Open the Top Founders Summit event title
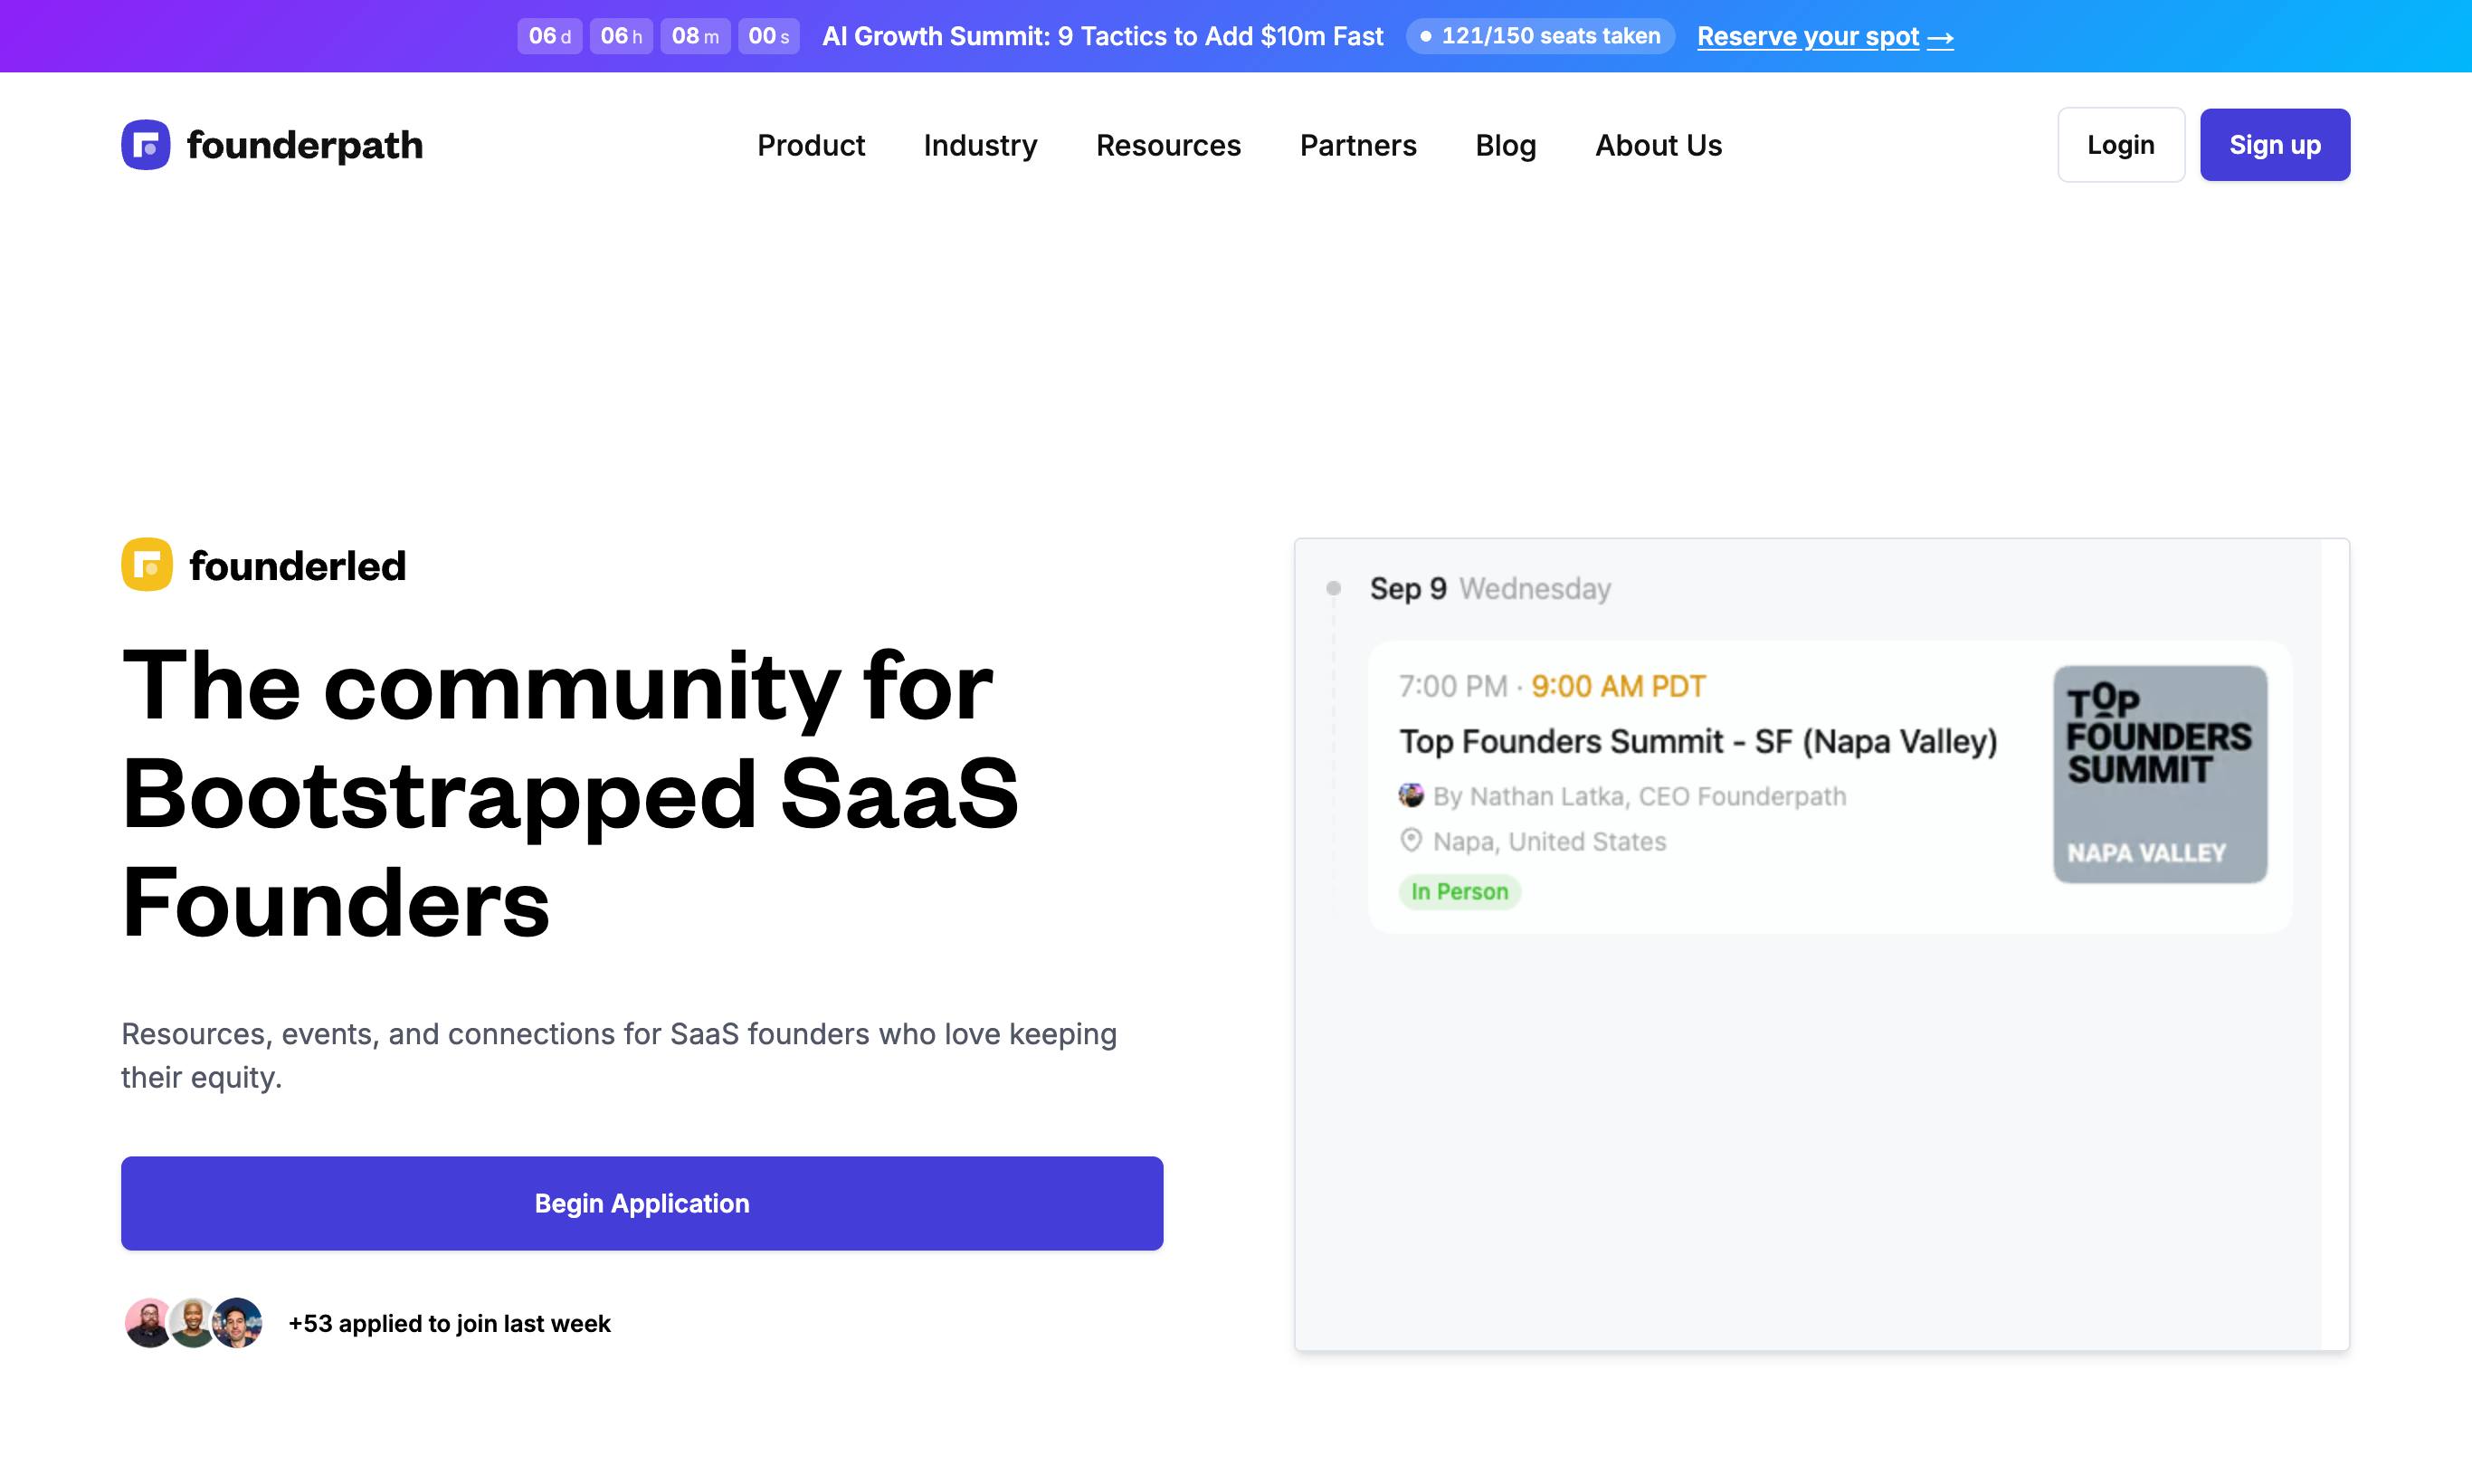The width and height of the screenshot is (2472, 1484). (x=1698, y=741)
